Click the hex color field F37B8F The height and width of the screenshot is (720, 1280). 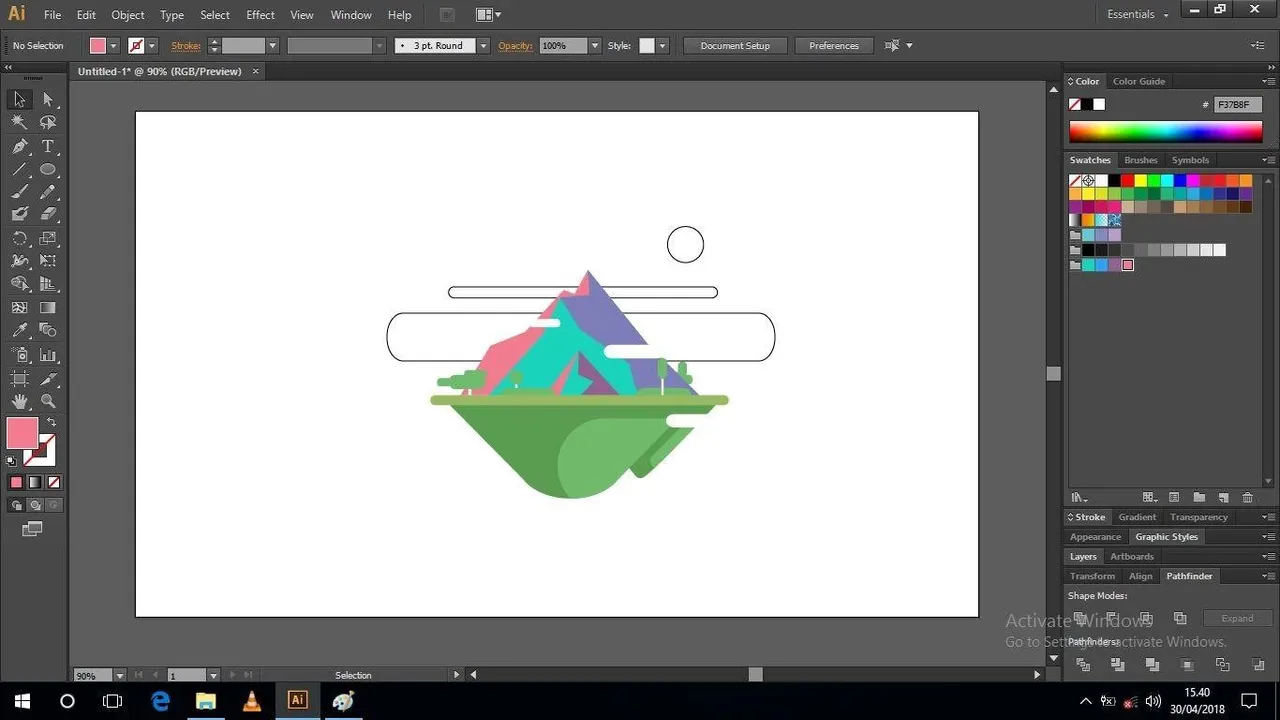[1238, 105]
